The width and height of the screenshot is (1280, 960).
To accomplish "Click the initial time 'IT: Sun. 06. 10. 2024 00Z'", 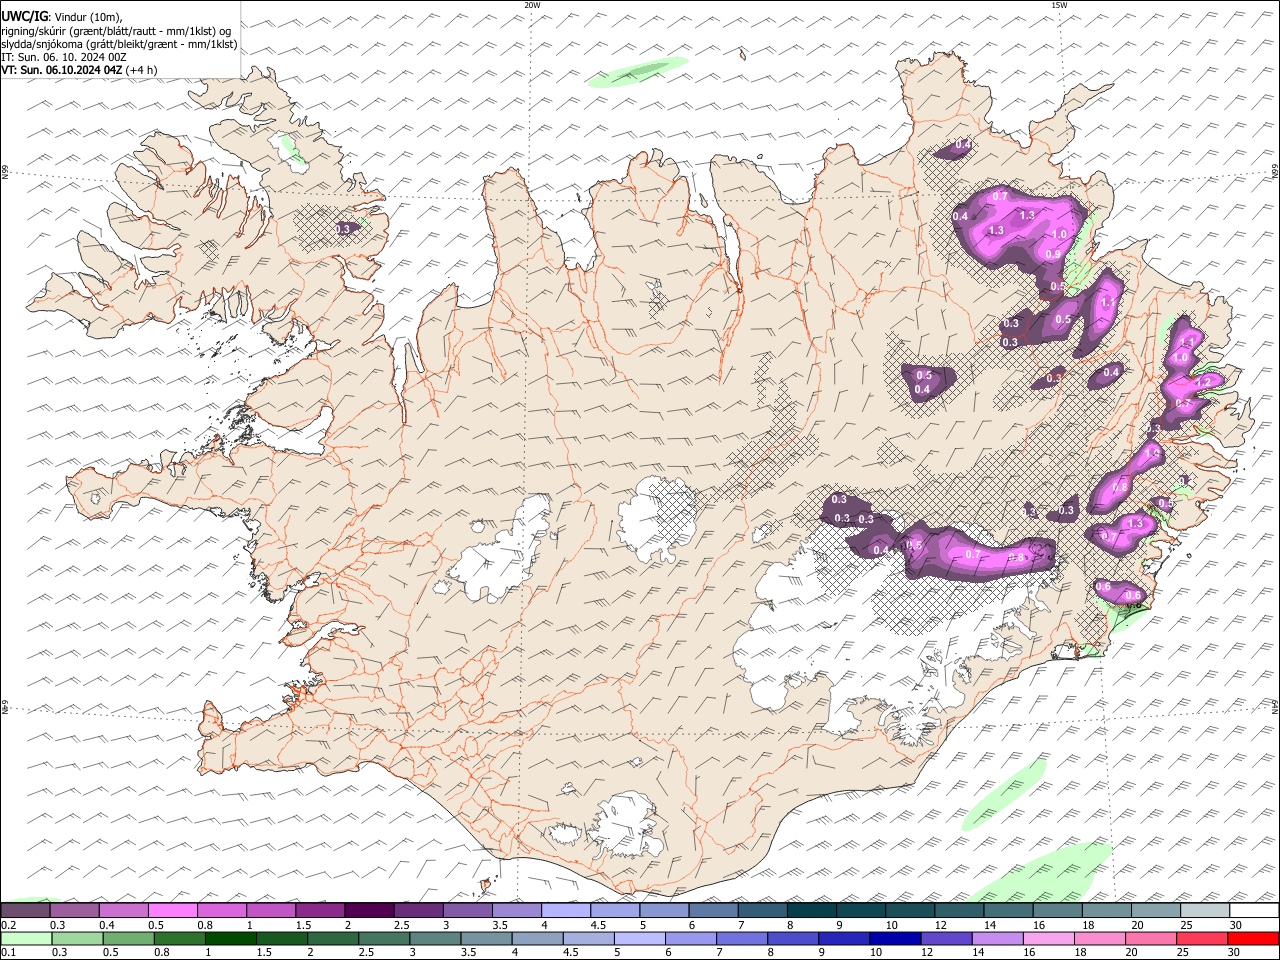I will click(x=64, y=57).
